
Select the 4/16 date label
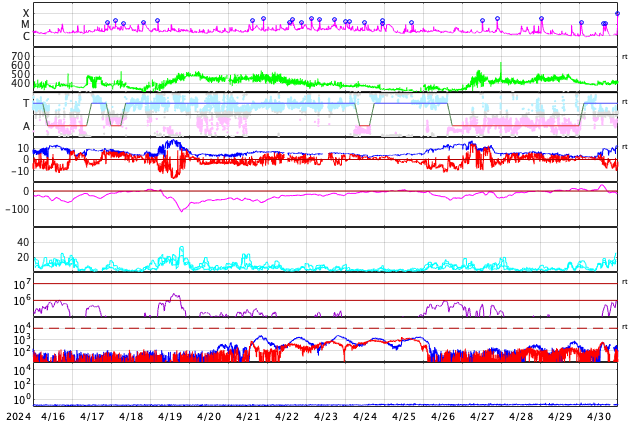(53, 416)
